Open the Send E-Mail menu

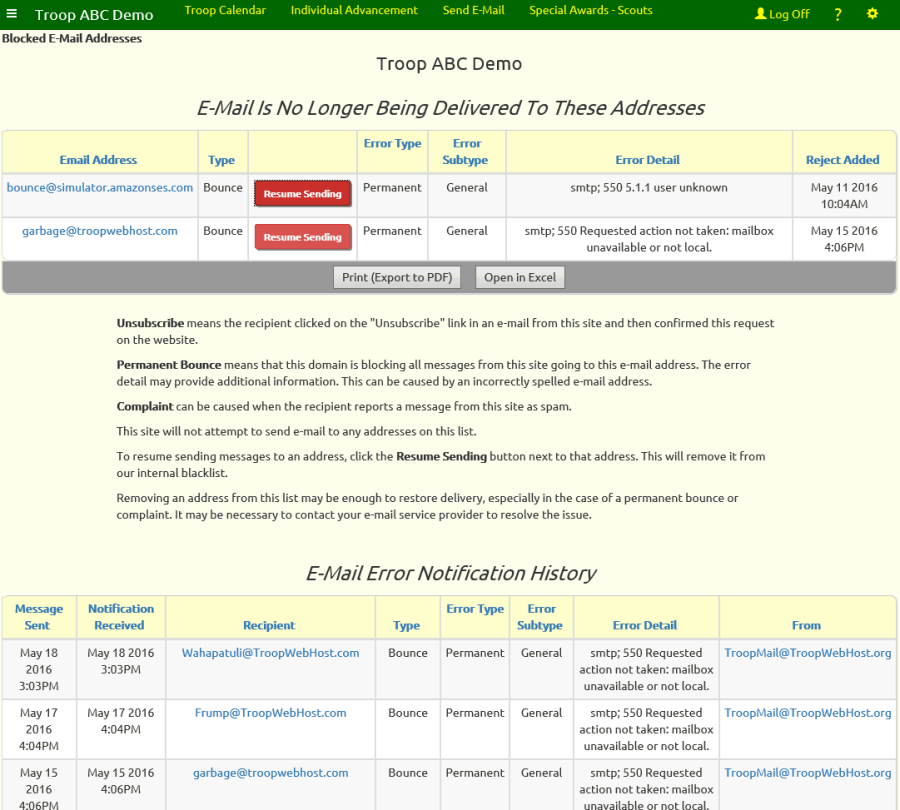[x=474, y=10]
